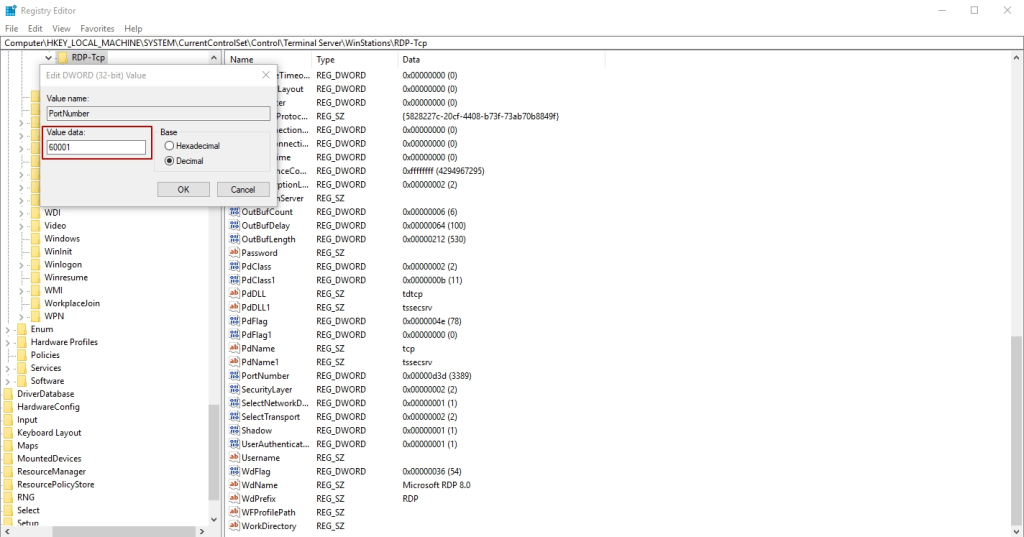This screenshot has height=537, width=1024.
Task: Open the Favorites menu
Action: [x=97, y=29]
